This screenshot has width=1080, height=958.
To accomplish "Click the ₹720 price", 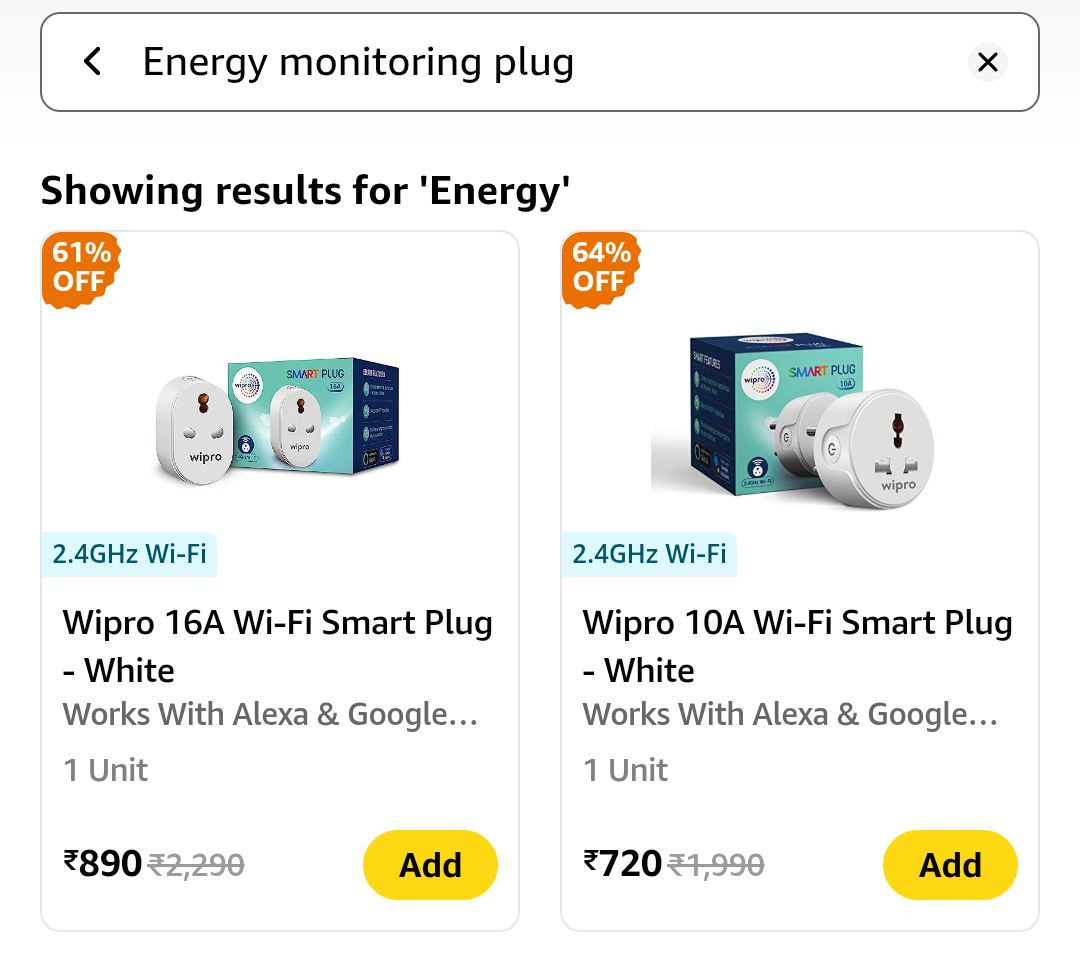I will tap(622, 862).
